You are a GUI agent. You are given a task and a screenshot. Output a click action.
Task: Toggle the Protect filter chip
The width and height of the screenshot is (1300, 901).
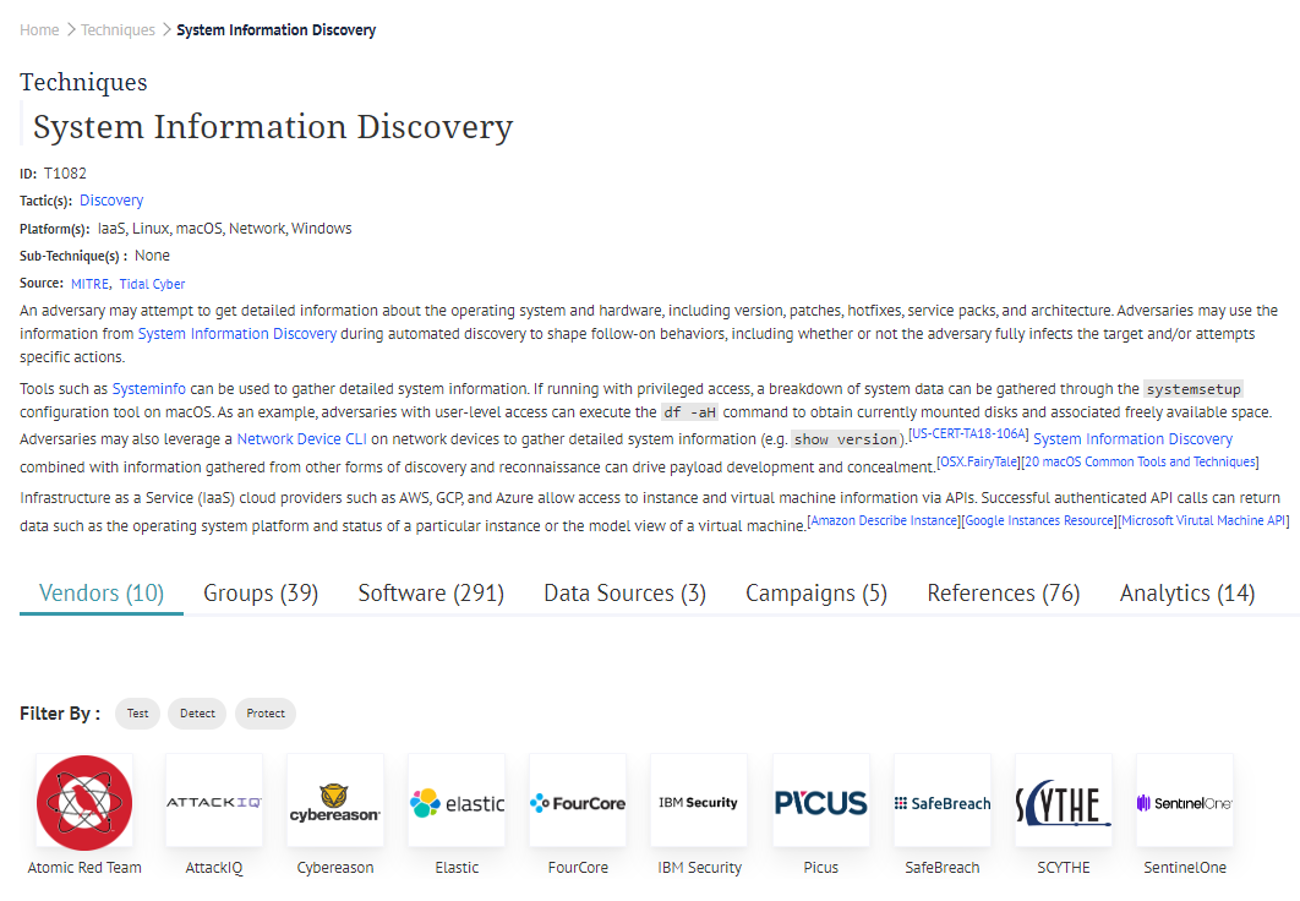pyautogui.click(x=266, y=713)
